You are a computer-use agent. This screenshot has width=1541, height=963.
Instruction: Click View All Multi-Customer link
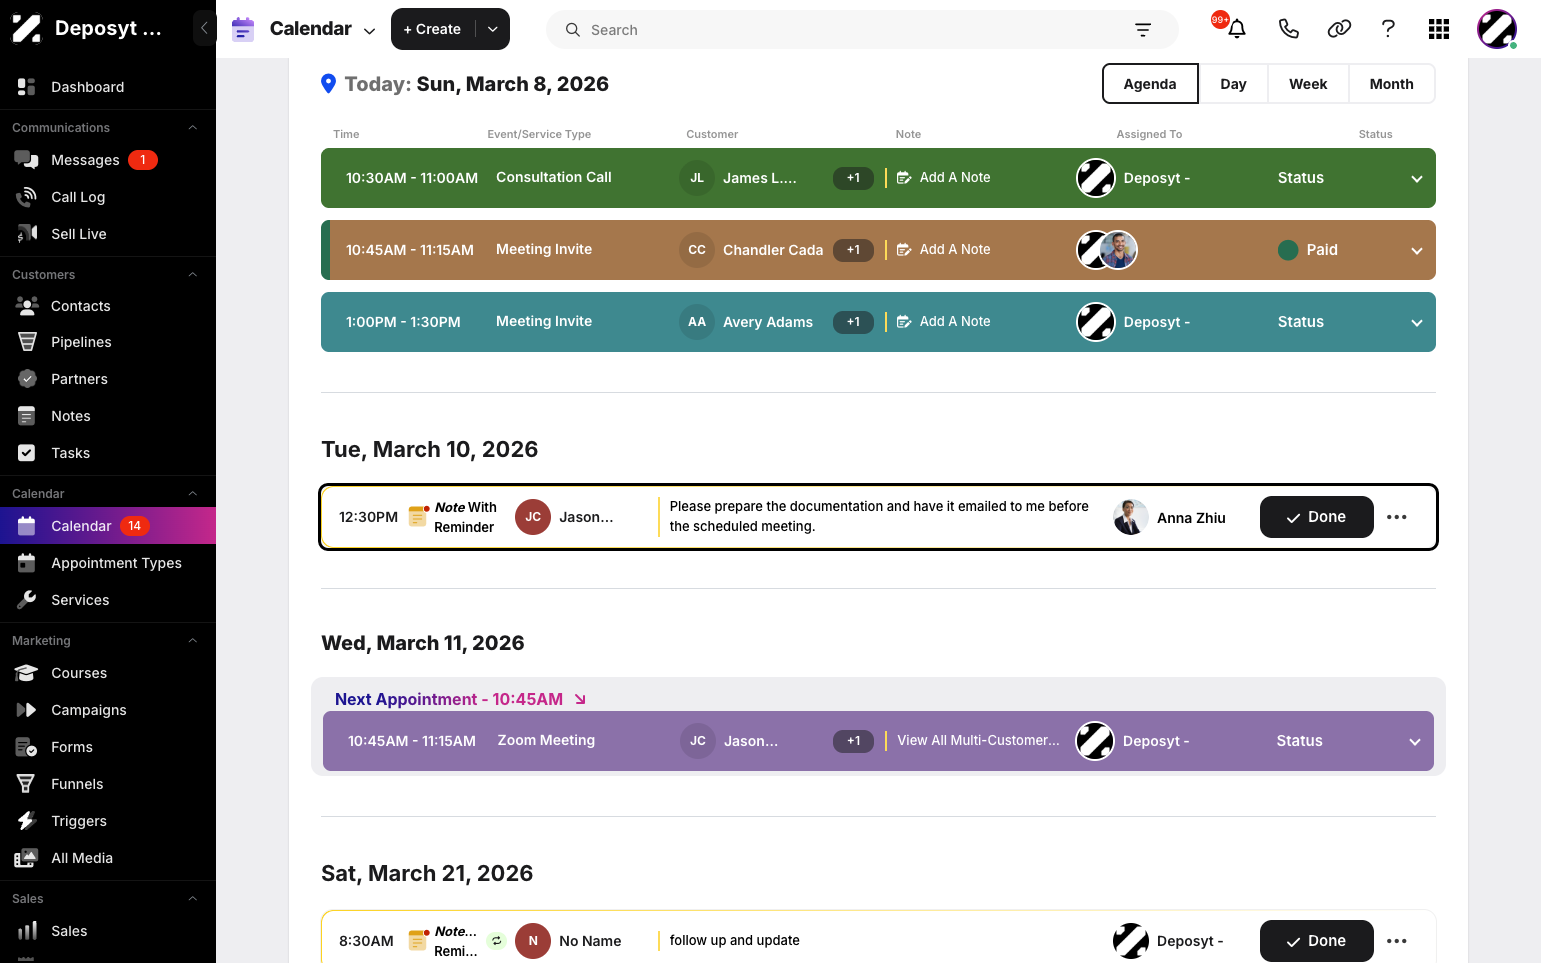978,741
